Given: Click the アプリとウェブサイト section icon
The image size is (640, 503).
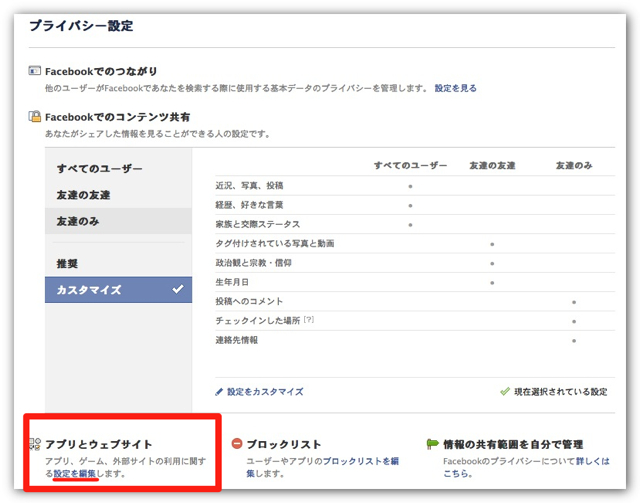Looking at the screenshot, I should pyautogui.click(x=35, y=444).
